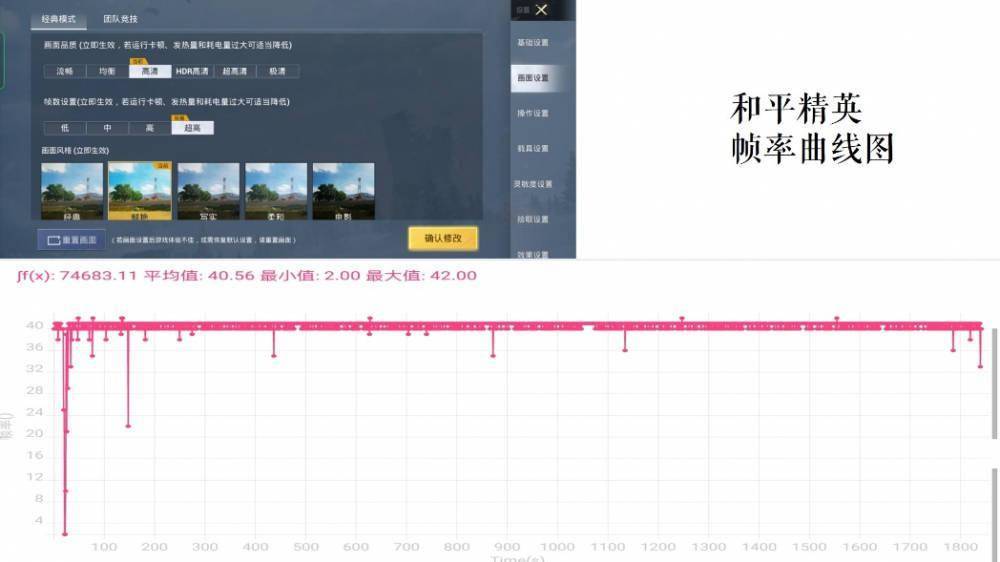
Task: Open 灵敏度设置 in the sidebar
Action: click(x=532, y=184)
